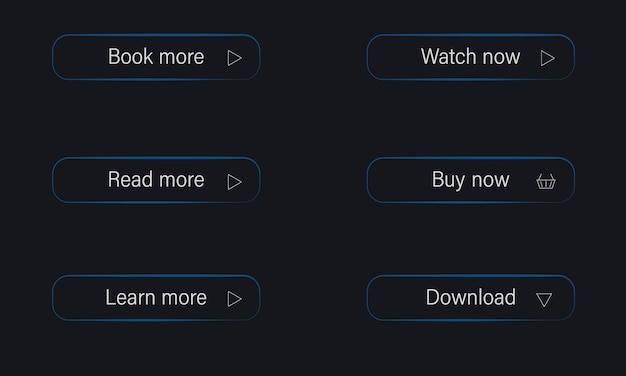
Task: Select the Watch now button
Action: [x=471, y=57]
